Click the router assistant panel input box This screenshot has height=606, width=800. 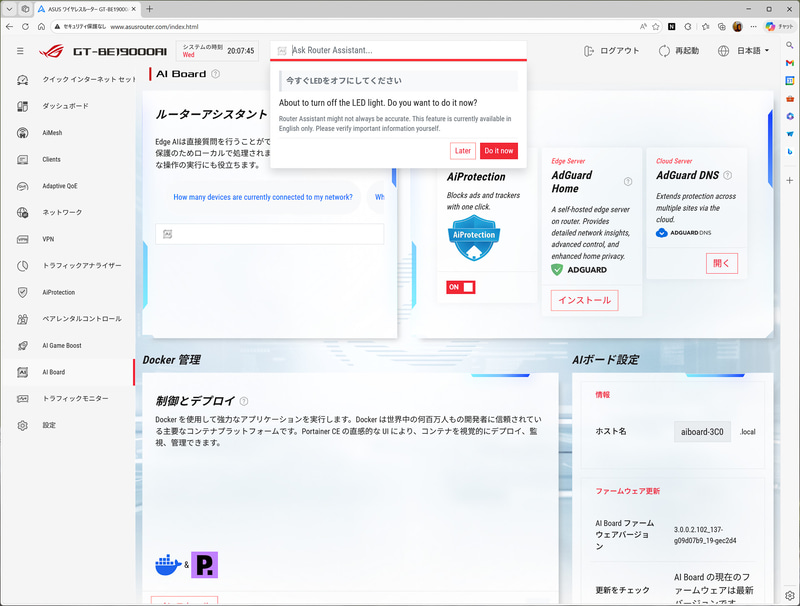coord(269,234)
